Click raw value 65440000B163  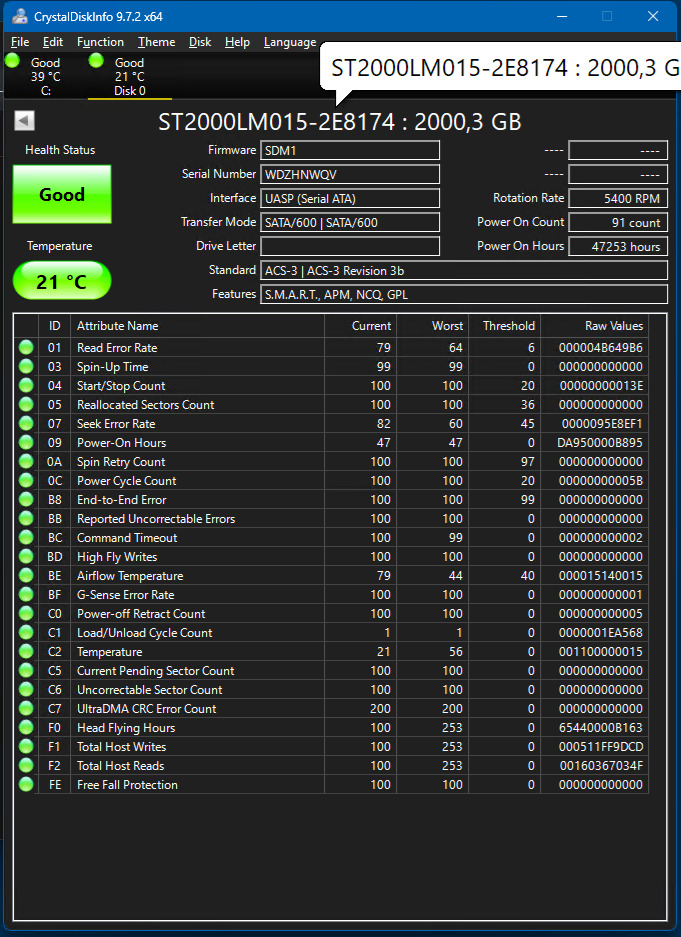tap(601, 728)
